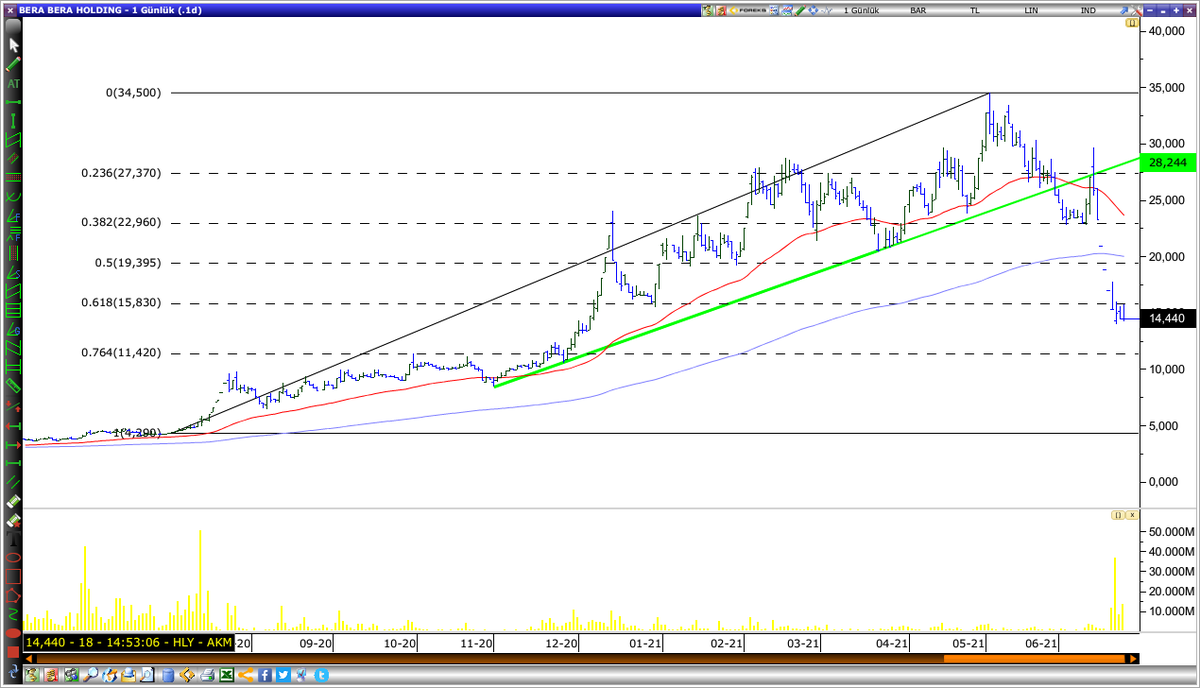1200x688 pixels.
Task: Open the 1 Günlük period dropdown
Action: pos(861,10)
